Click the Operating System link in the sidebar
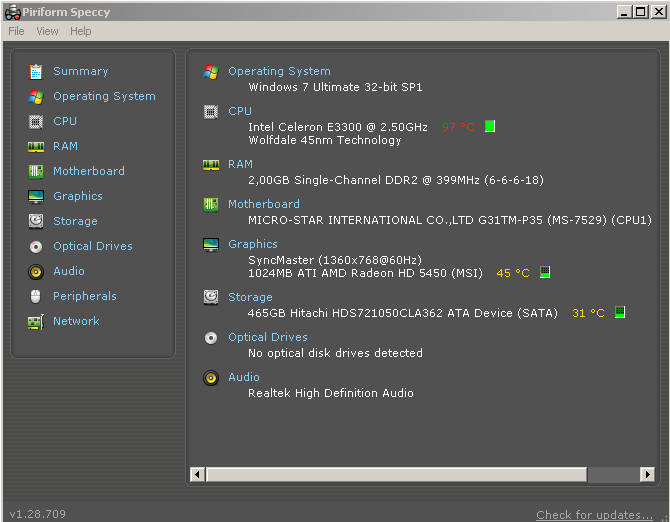This screenshot has width=670, height=522. pyautogui.click(x=104, y=96)
